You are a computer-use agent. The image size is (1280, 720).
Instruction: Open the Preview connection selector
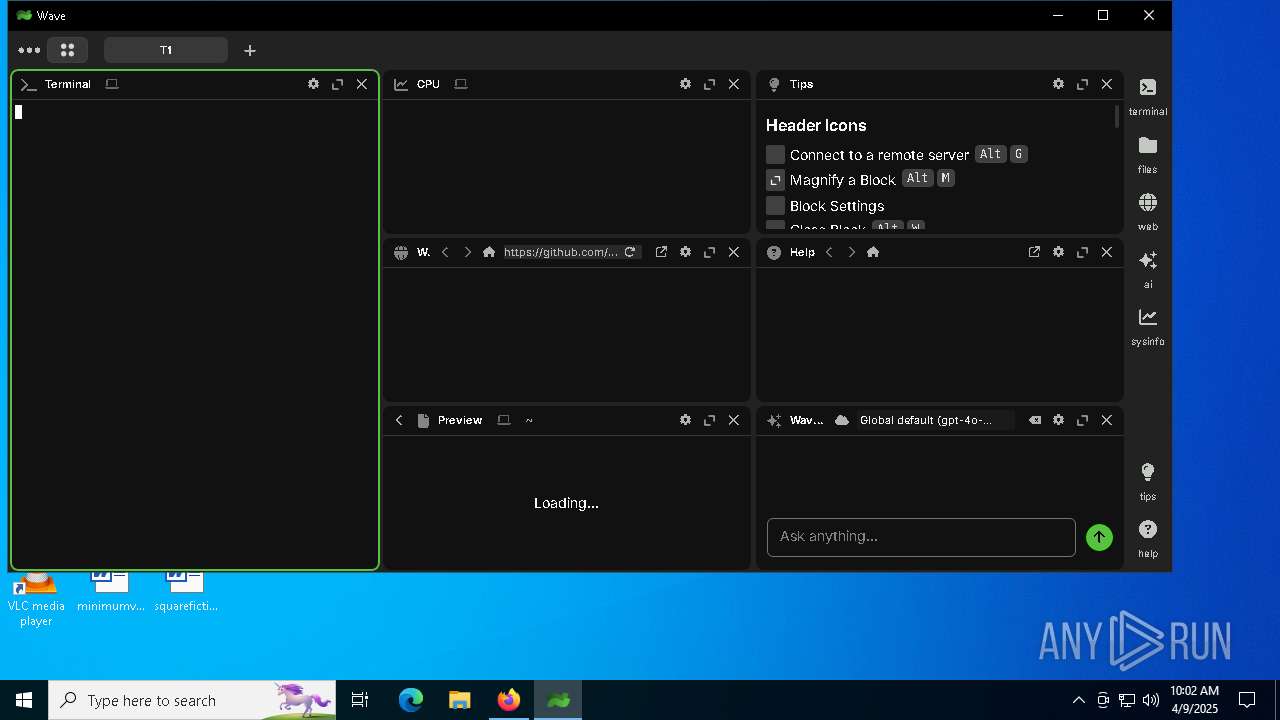pyautogui.click(x=504, y=420)
